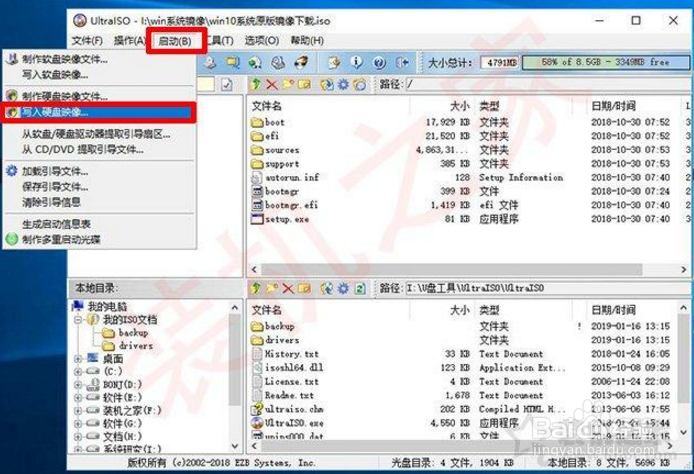The height and width of the screenshot is (474, 694).
Task: Sort image pane by 大小 column header
Action: pos(459,106)
